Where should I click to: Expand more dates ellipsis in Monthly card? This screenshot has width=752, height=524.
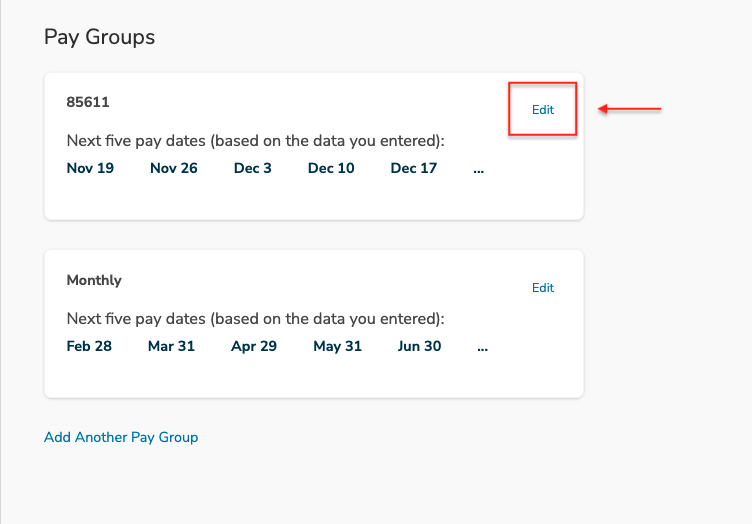coord(482,348)
